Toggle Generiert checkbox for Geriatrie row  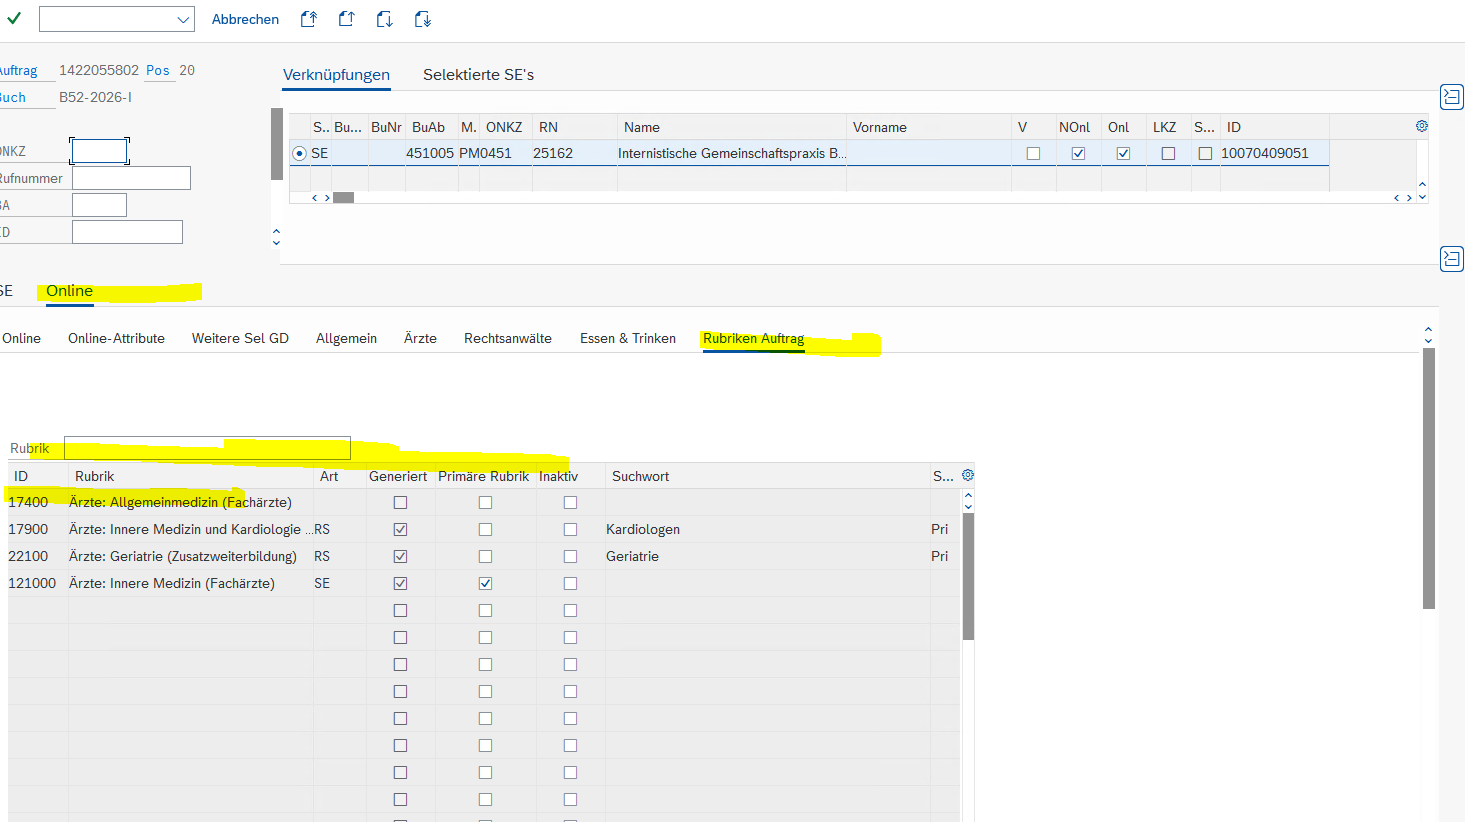400,556
